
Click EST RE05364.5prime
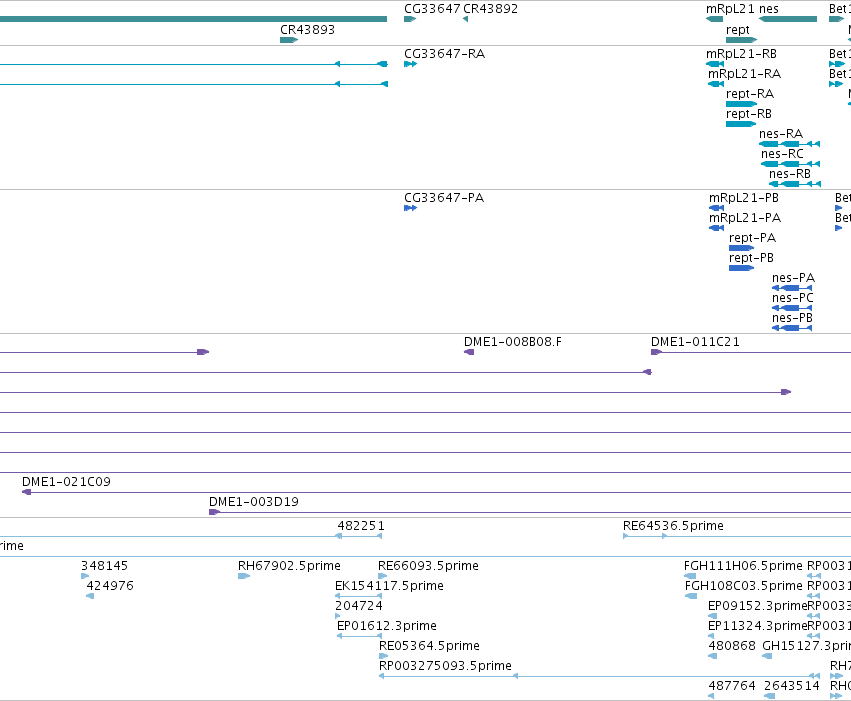click(429, 646)
